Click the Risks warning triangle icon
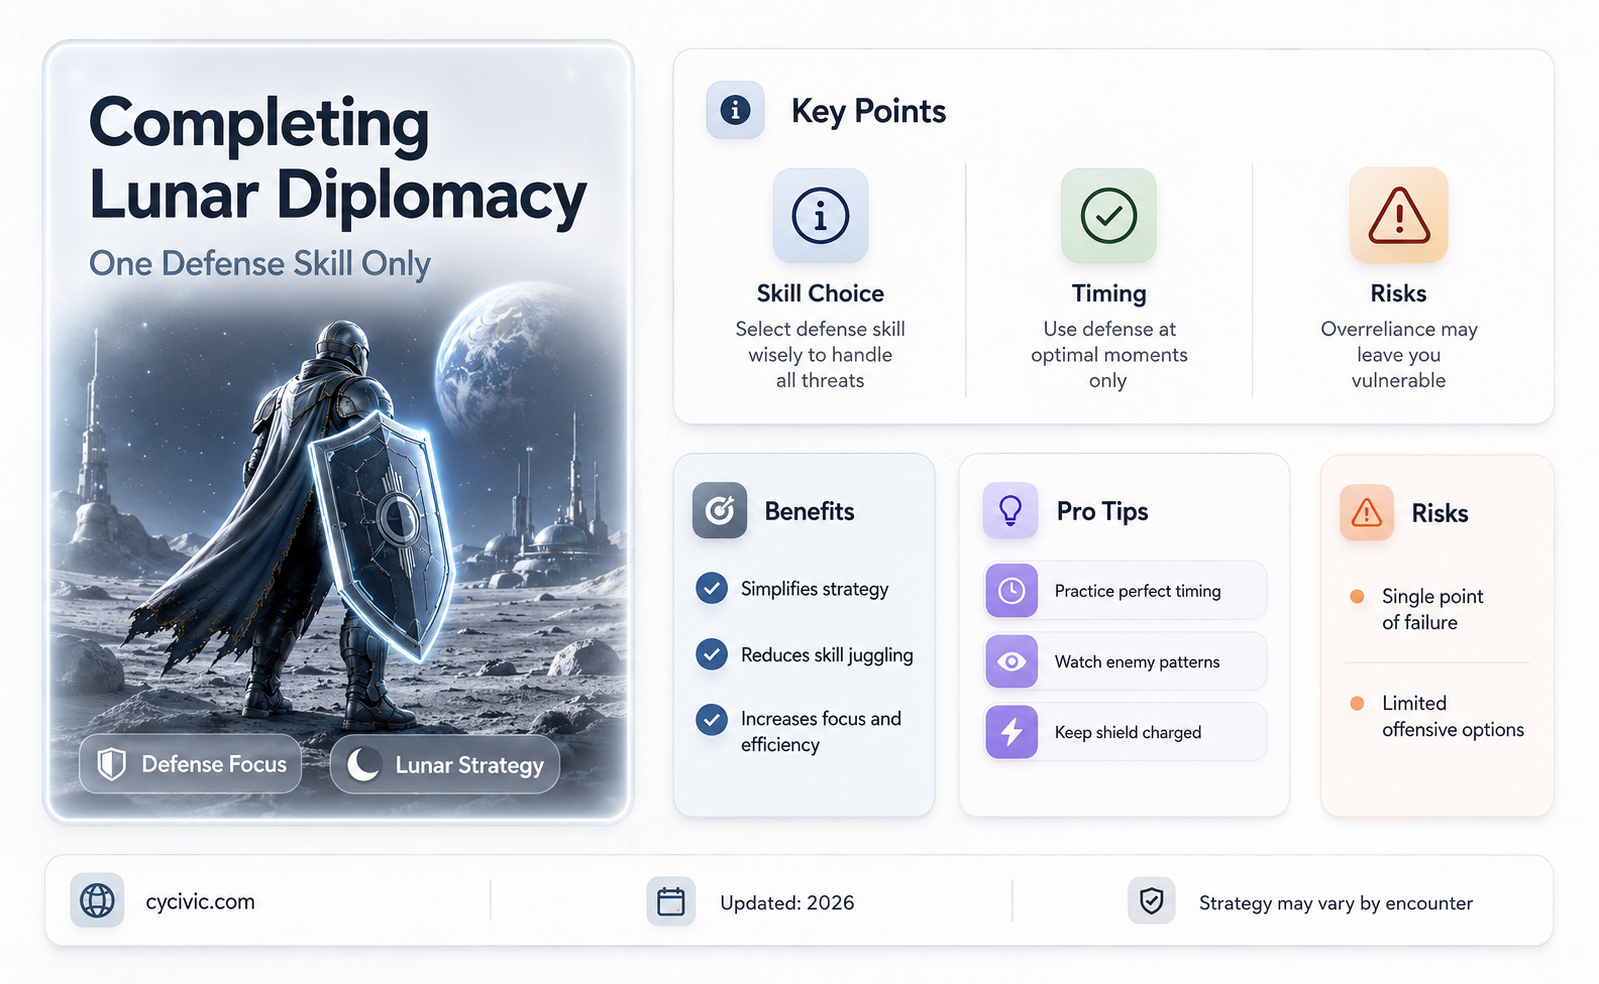Image resolution: width=1599 pixels, height=984 pixels. [x=1398, y=215]
